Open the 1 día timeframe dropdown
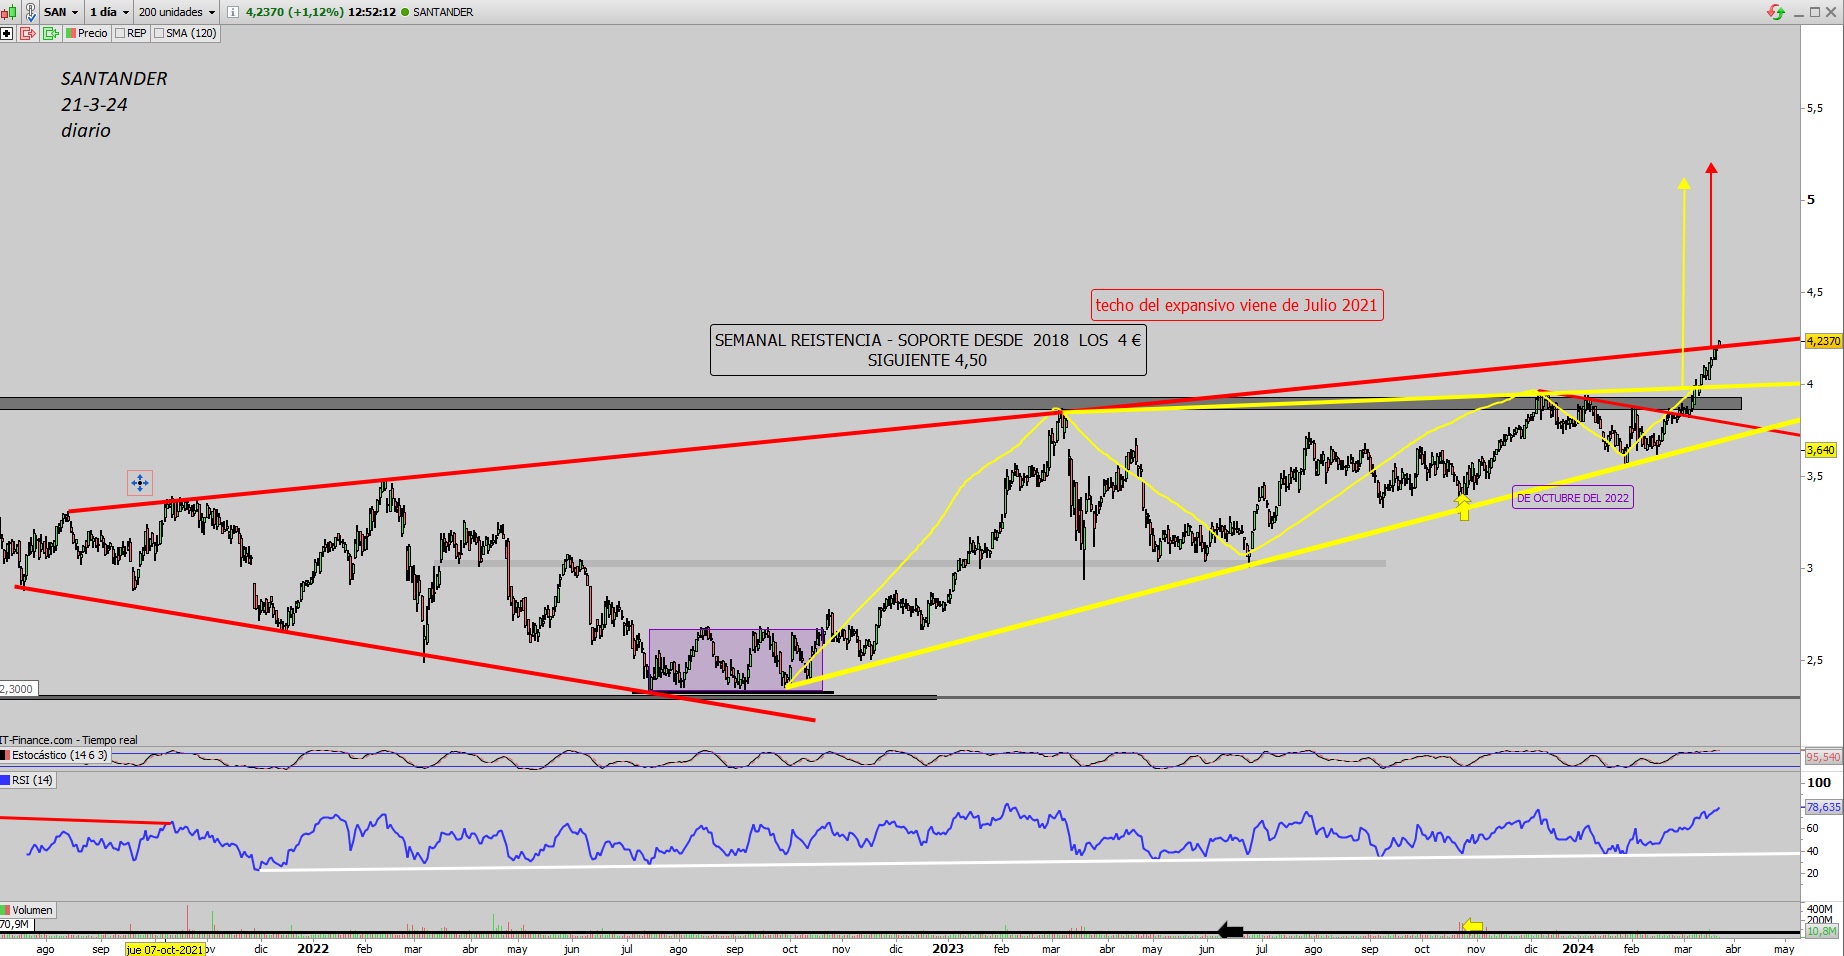The image size is (1844, 956). pos(109,12)
